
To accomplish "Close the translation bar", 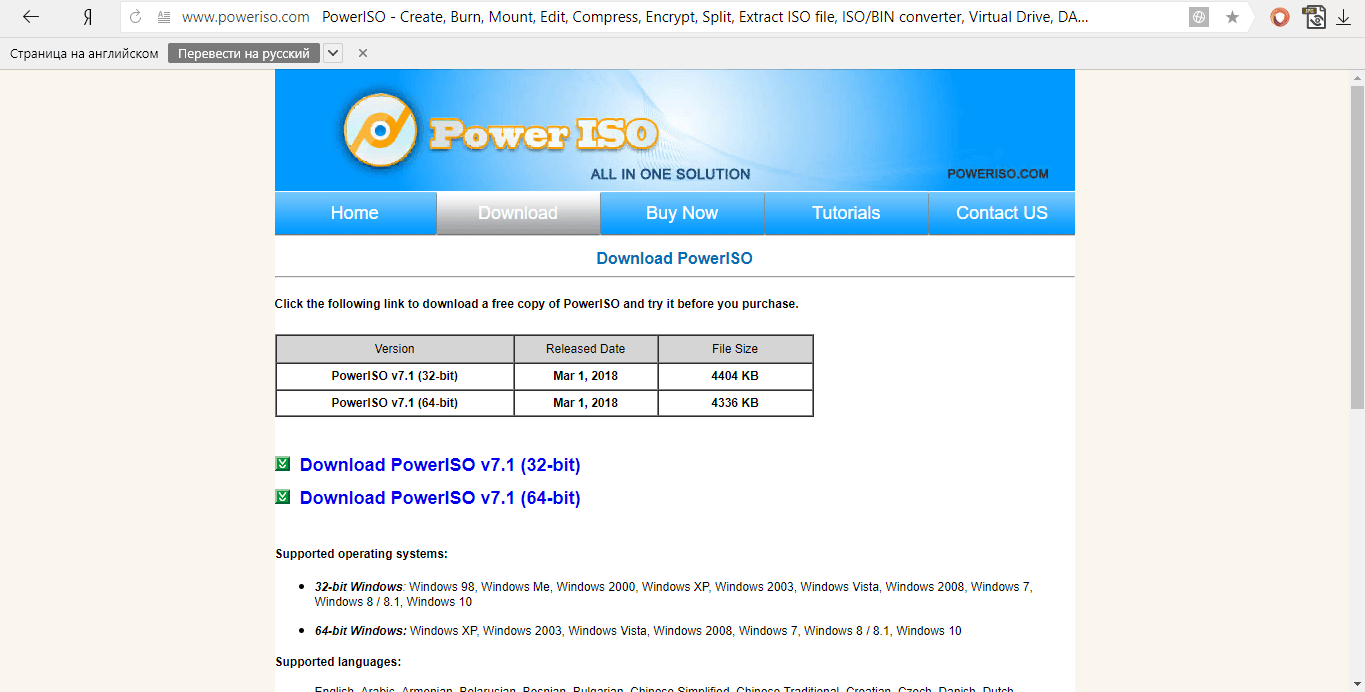I will pos(362,53).
